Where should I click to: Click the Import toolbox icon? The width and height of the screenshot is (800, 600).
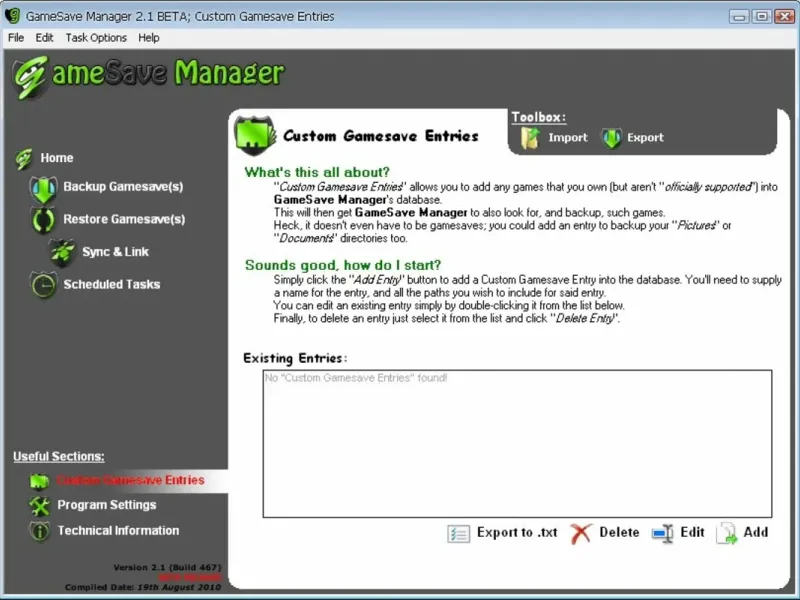coord(530,138)
